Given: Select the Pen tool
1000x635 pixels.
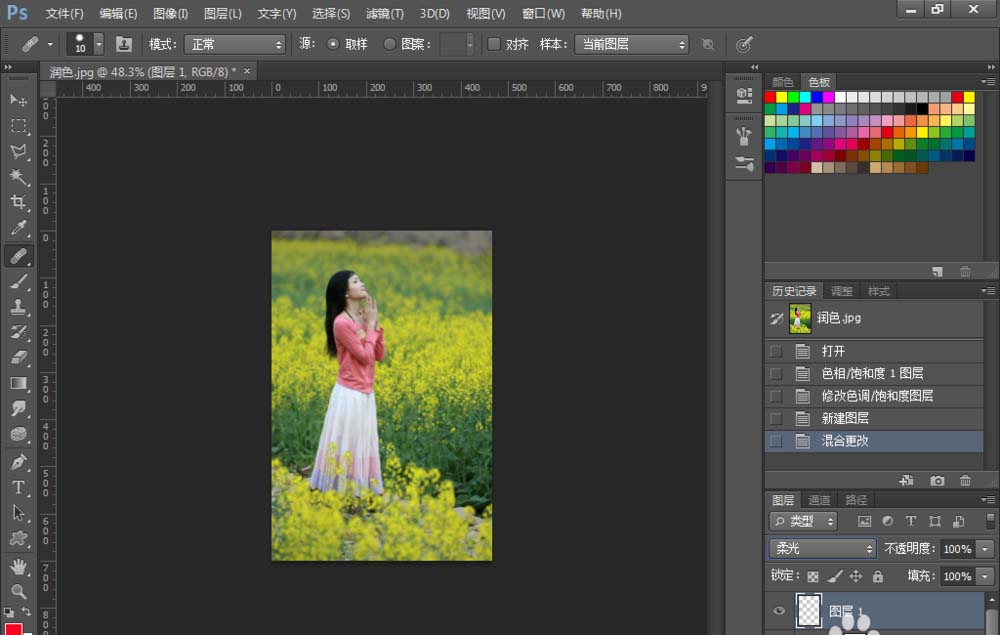Looking at the screenshot, I should click(x=19, y=462).
